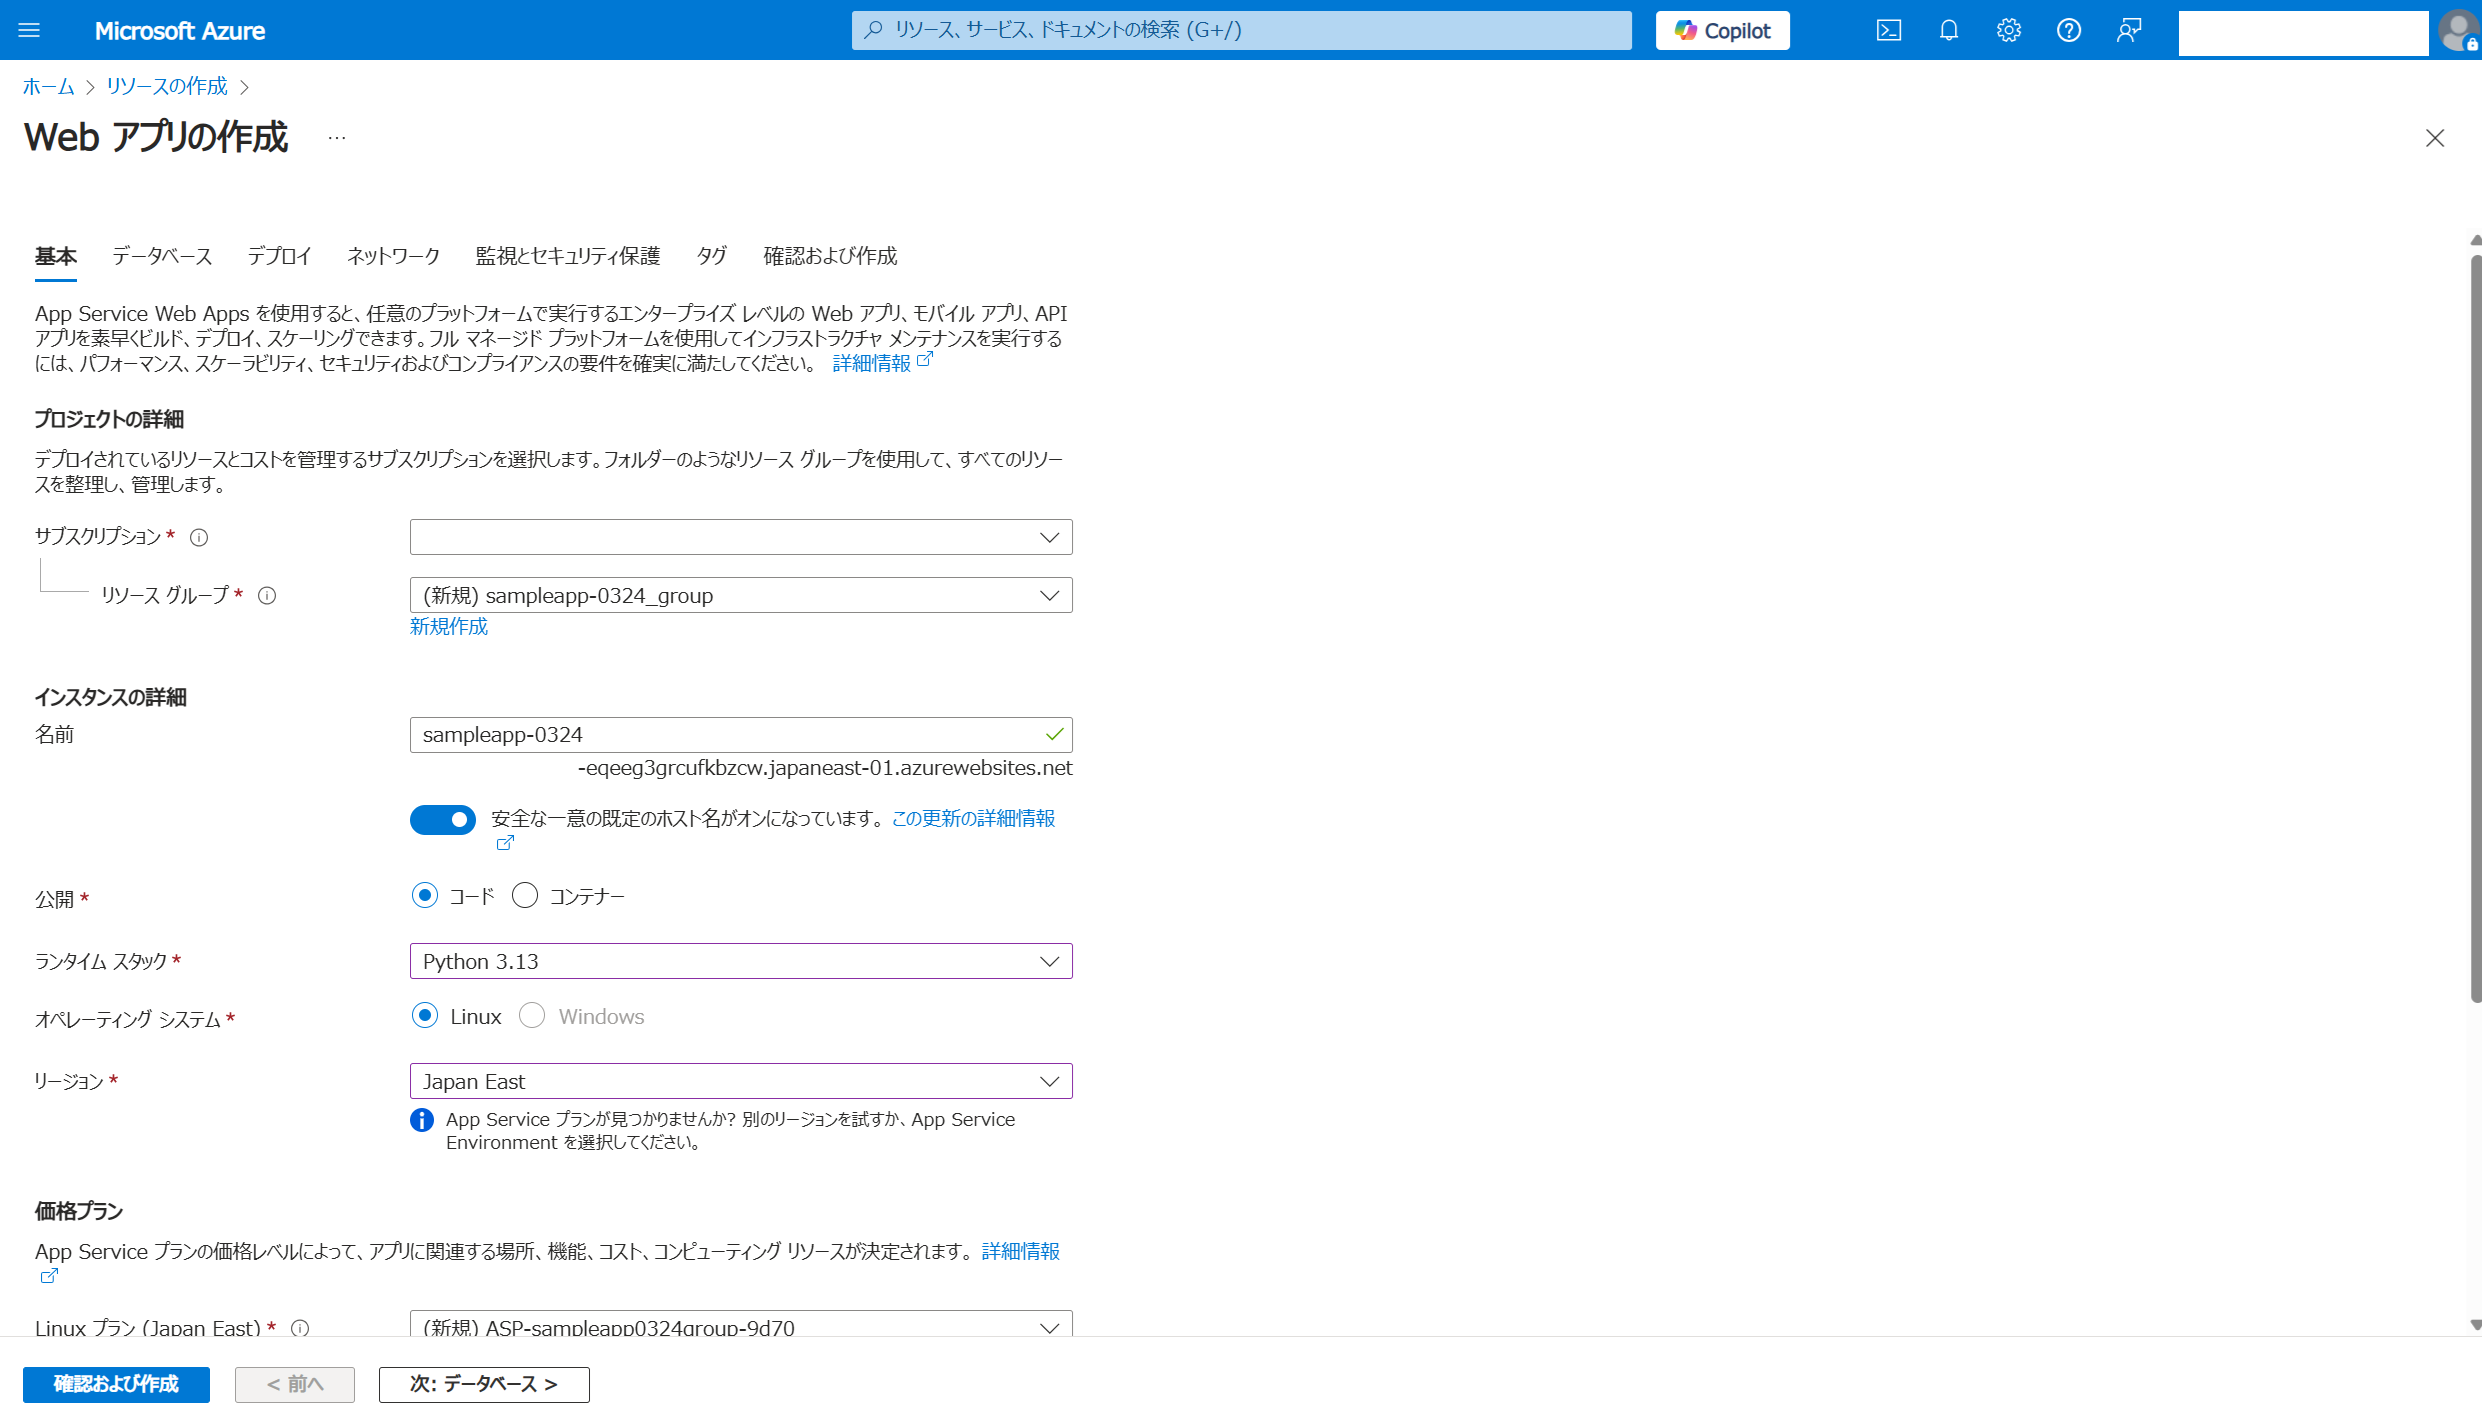2482x1412 pixels.
Task: Switch to the 確認および作成 tab
Action: pos(830,256)
